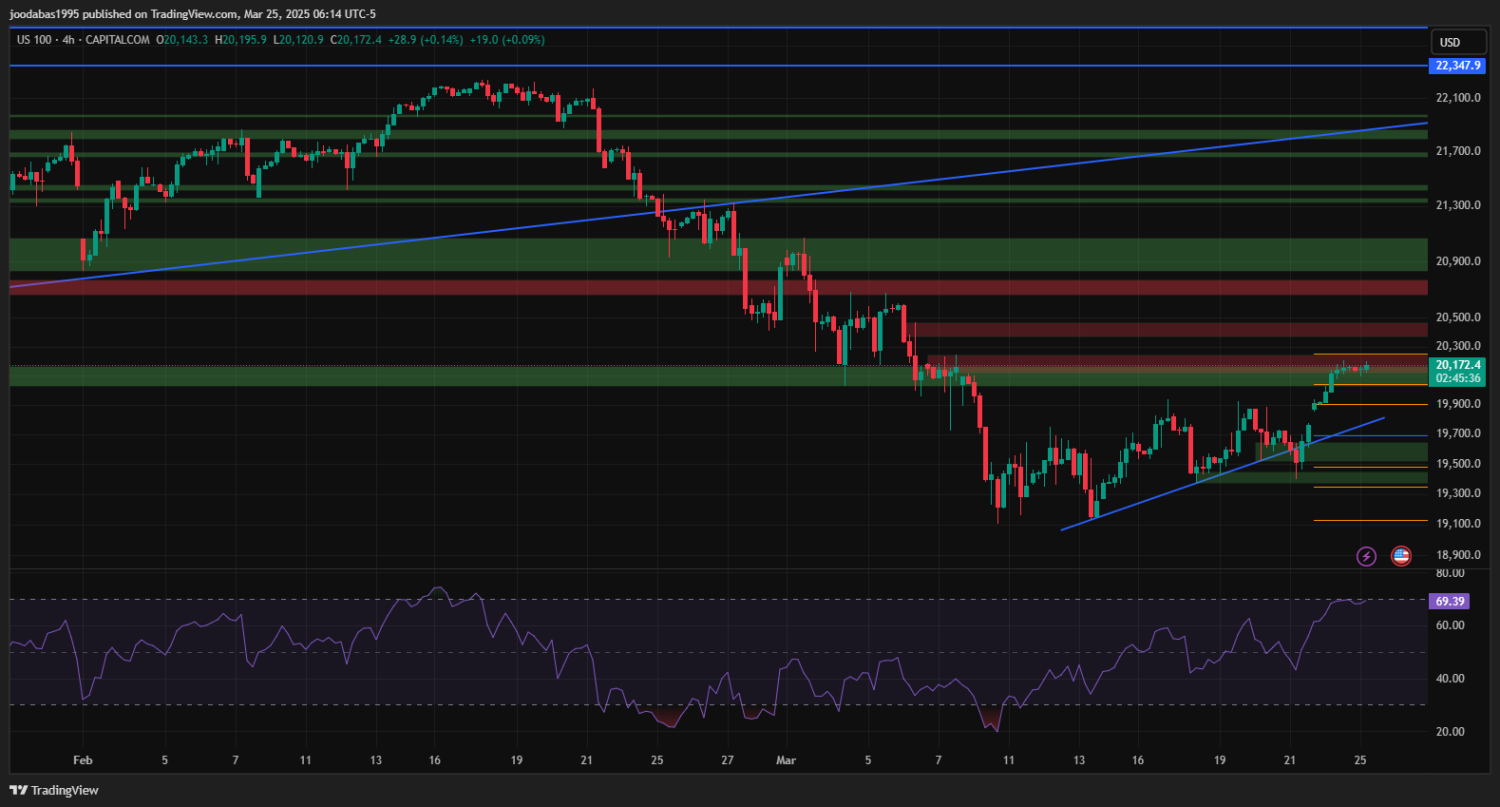Screen dimensions: 1500x807
Task: Click the low value L20,120.9
Action: (x=300, y=40)
